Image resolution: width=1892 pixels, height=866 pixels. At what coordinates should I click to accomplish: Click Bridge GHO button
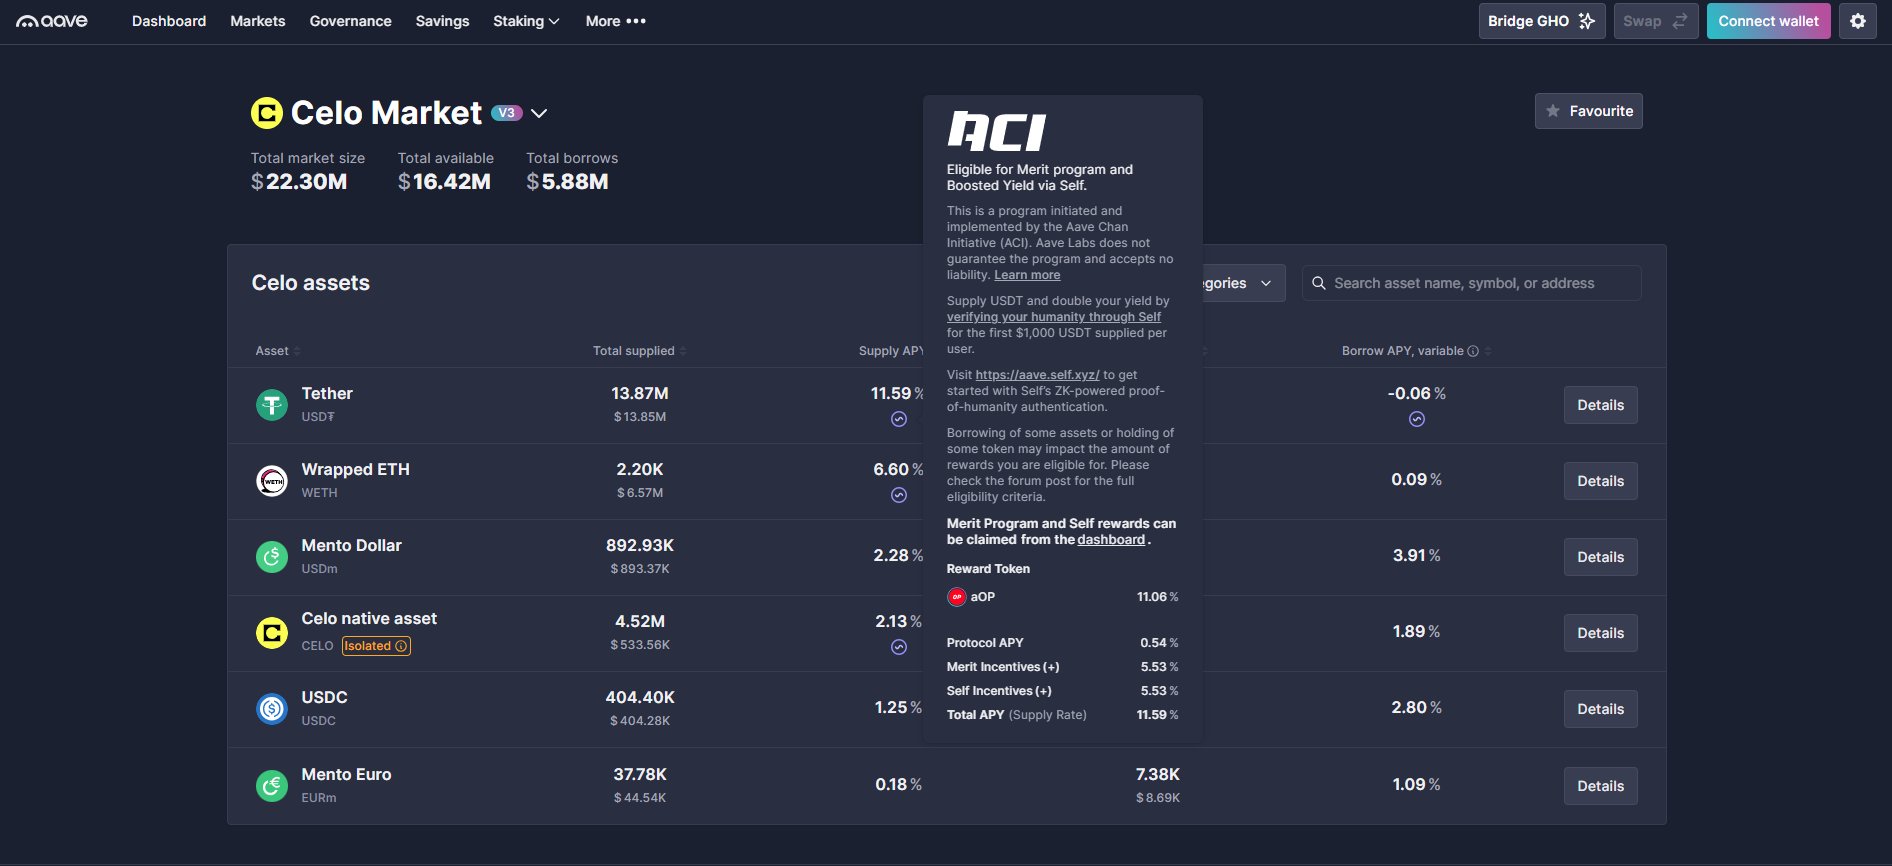pos(1542,21)
